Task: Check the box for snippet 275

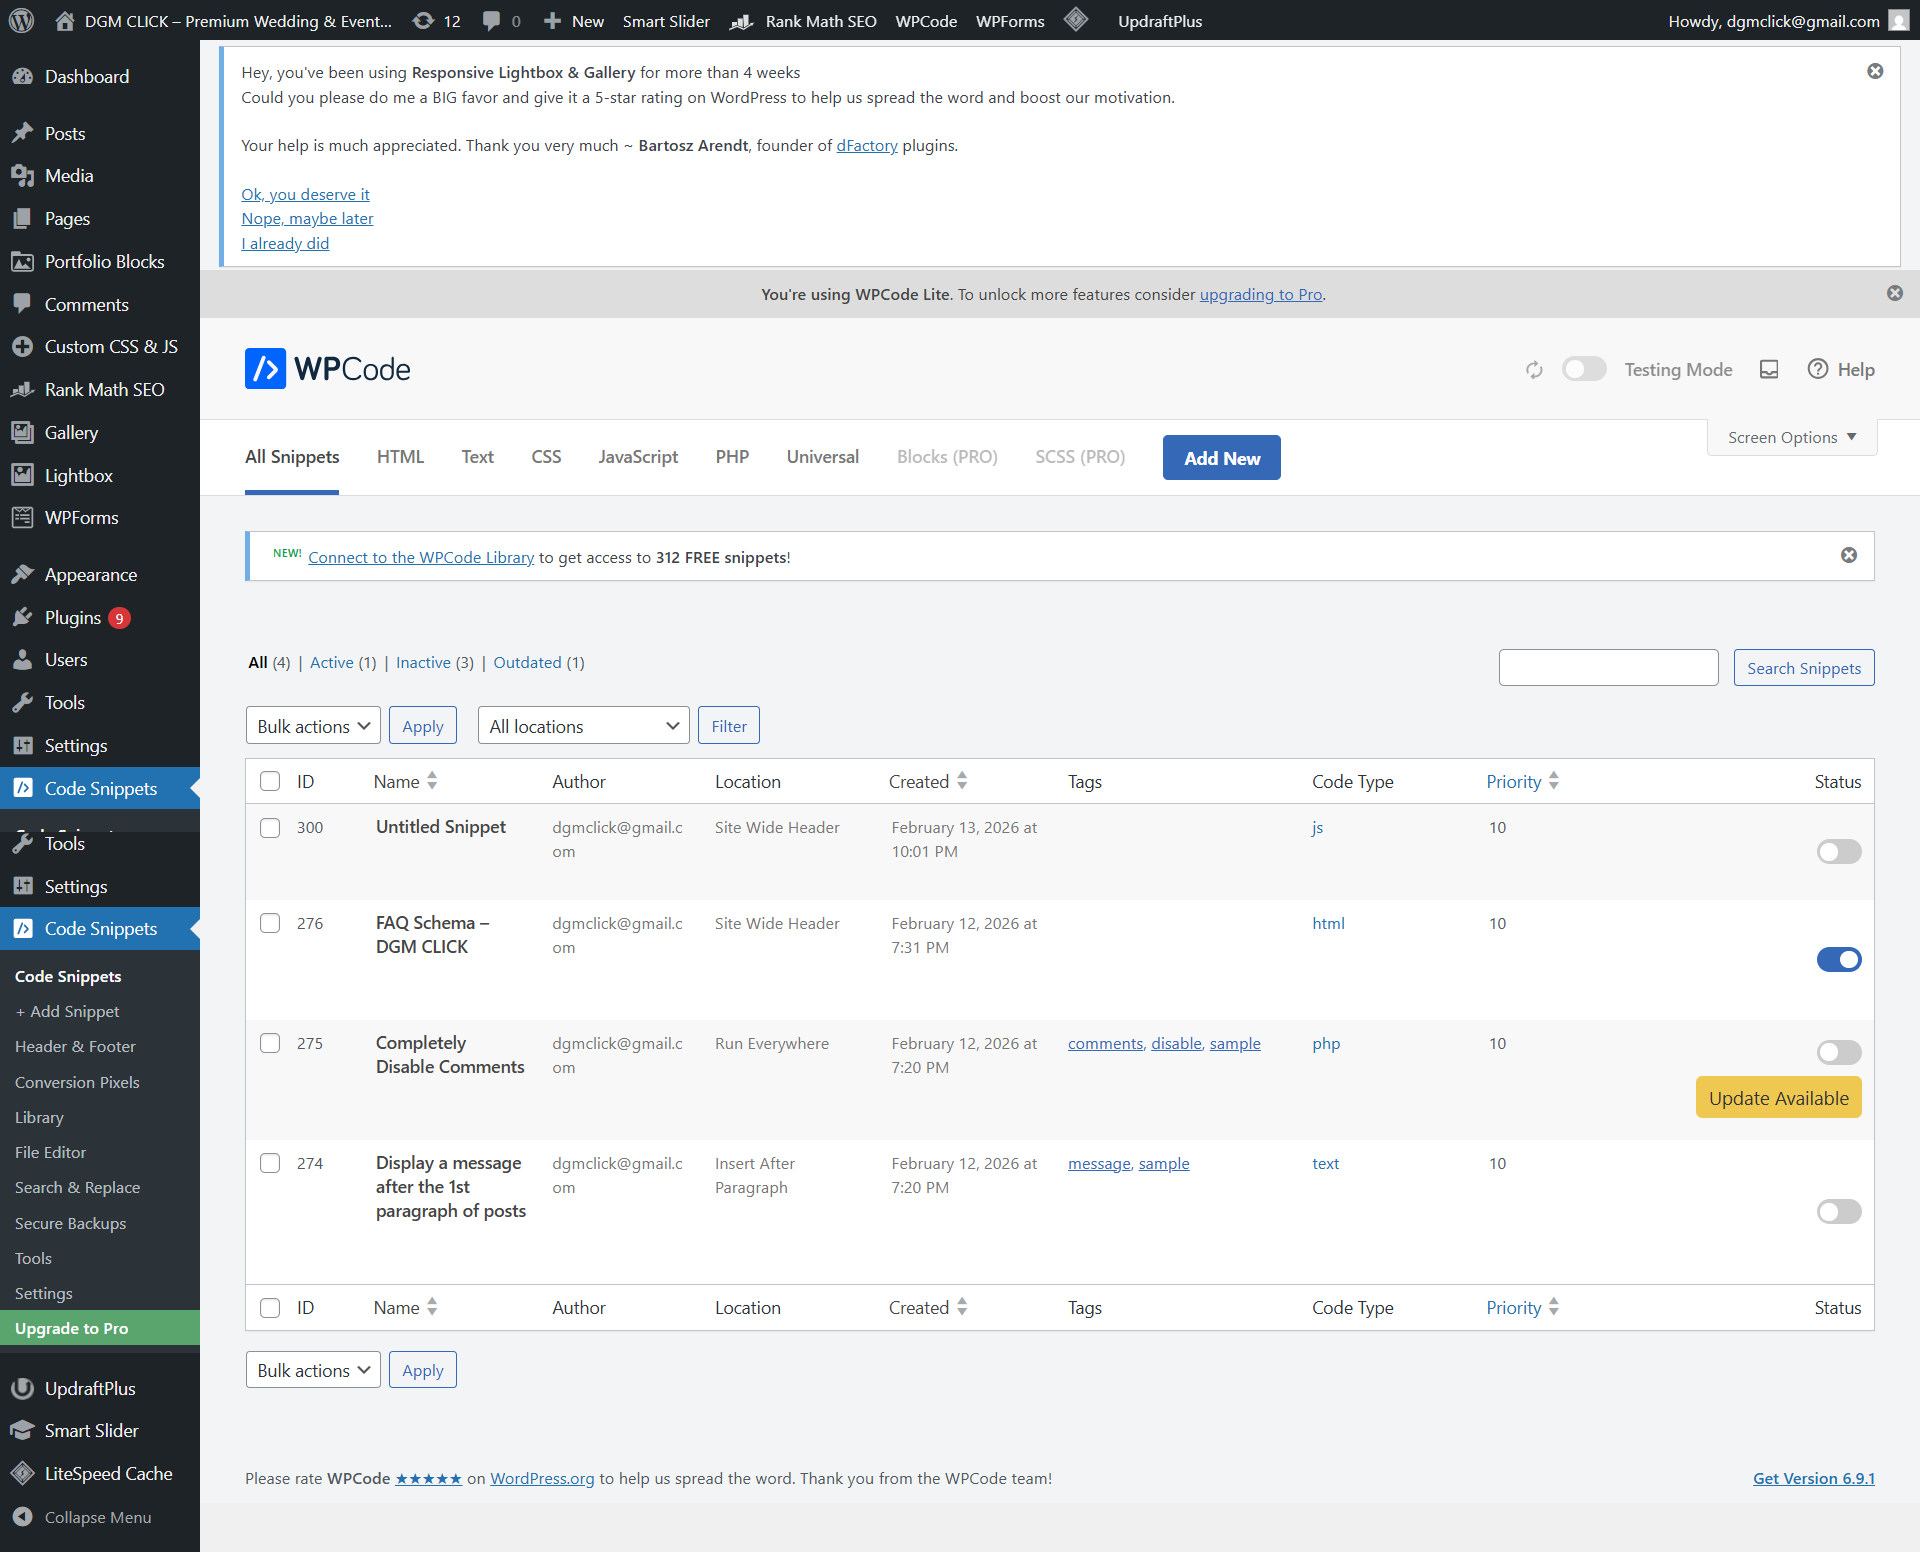Action: pos(270,1043)
